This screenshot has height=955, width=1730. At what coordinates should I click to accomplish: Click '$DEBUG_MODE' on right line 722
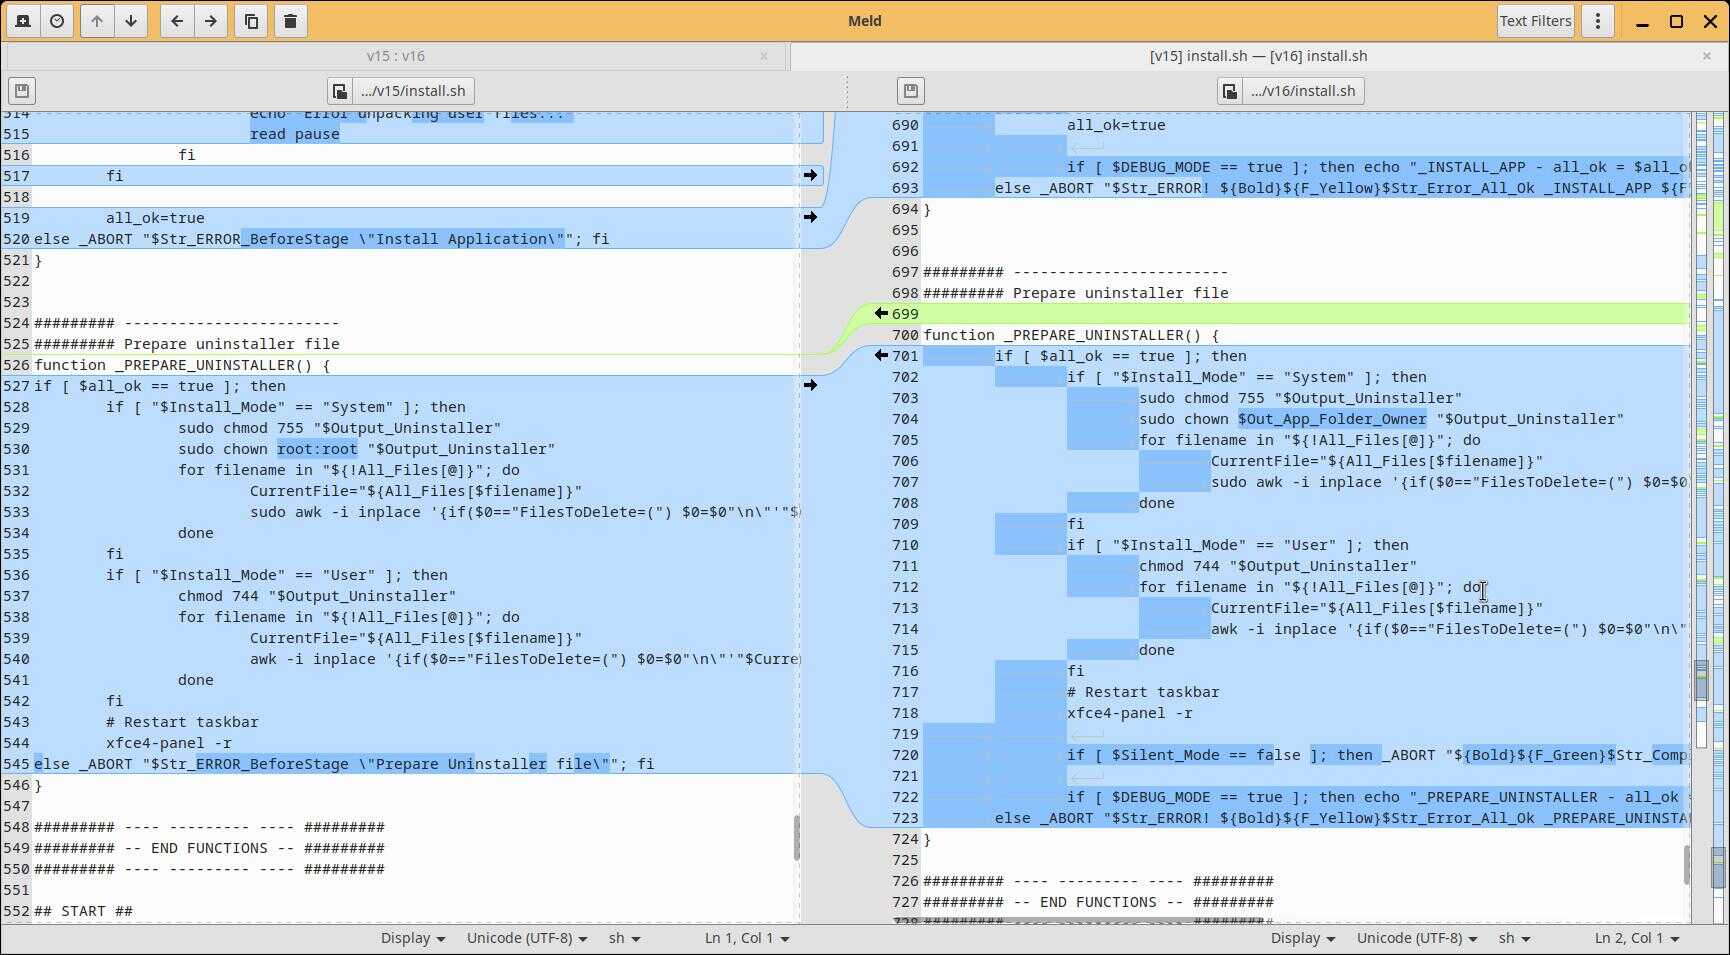[1161, 797]
